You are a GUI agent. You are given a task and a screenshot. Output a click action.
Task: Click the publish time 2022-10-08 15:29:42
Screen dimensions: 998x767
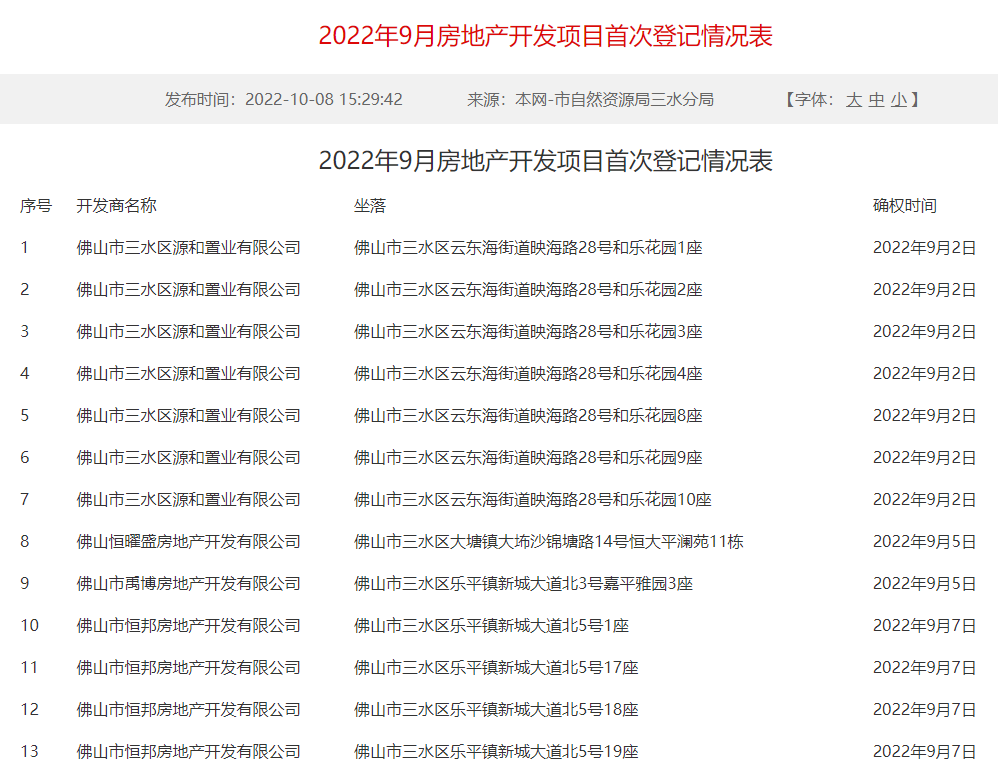[x=323, y=100]
